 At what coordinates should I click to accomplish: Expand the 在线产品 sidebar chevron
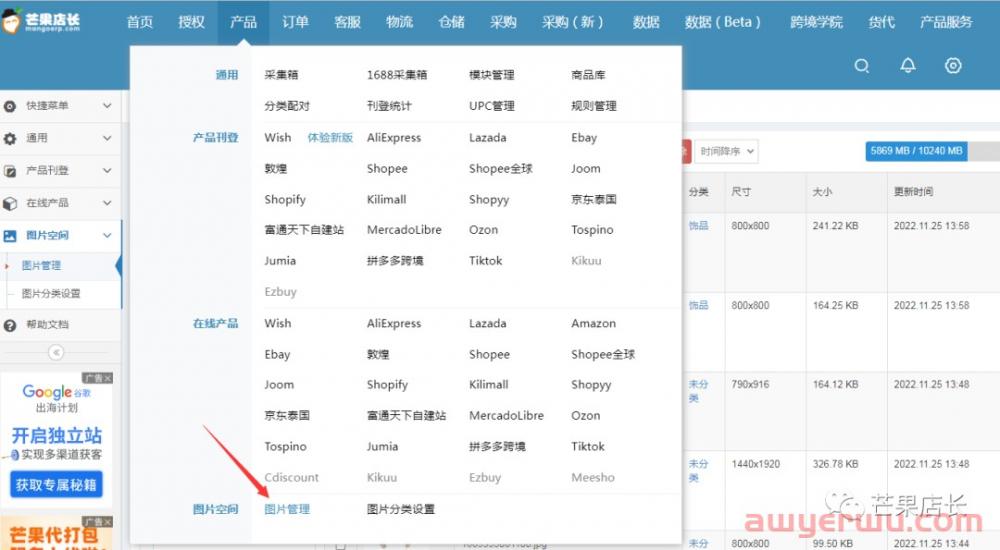(107, 203)
